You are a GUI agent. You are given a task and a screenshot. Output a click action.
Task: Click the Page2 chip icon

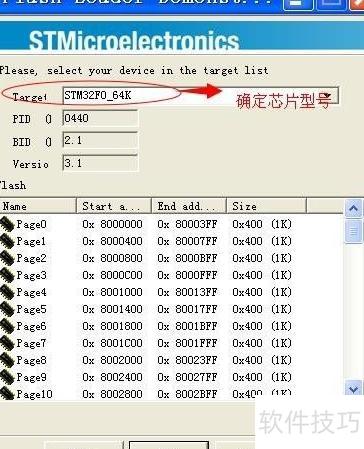(x=7, y=258)
